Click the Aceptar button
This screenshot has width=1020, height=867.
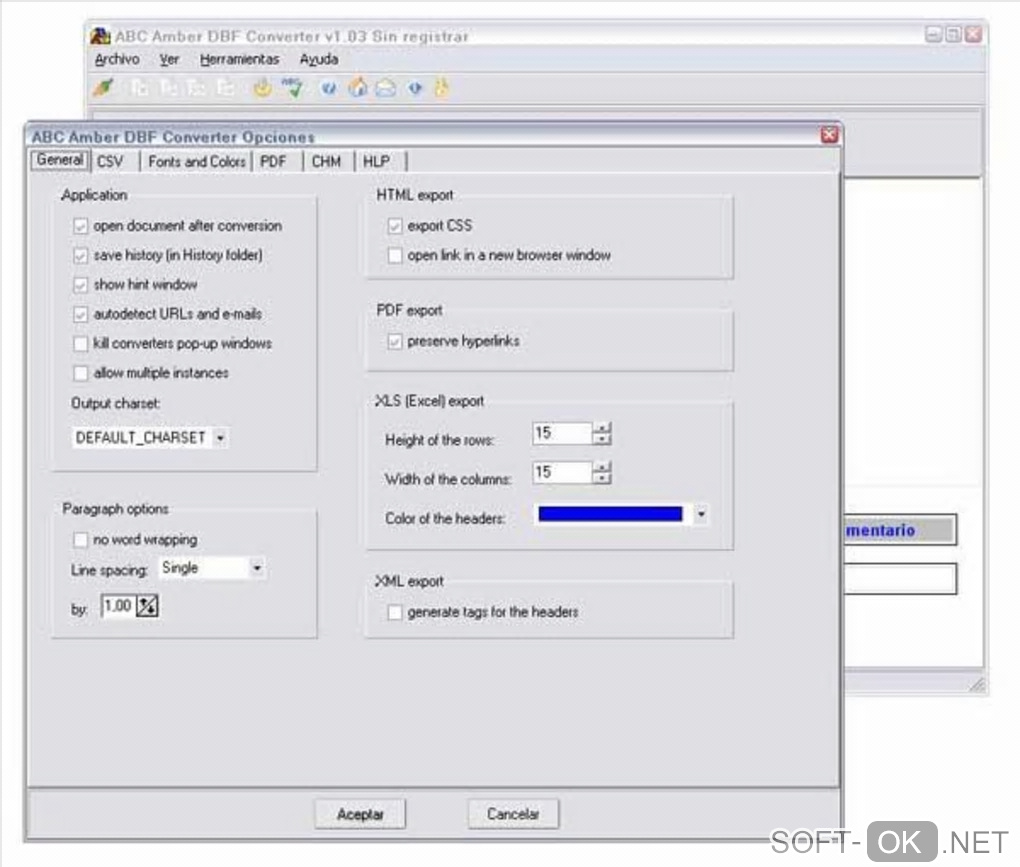360,814
